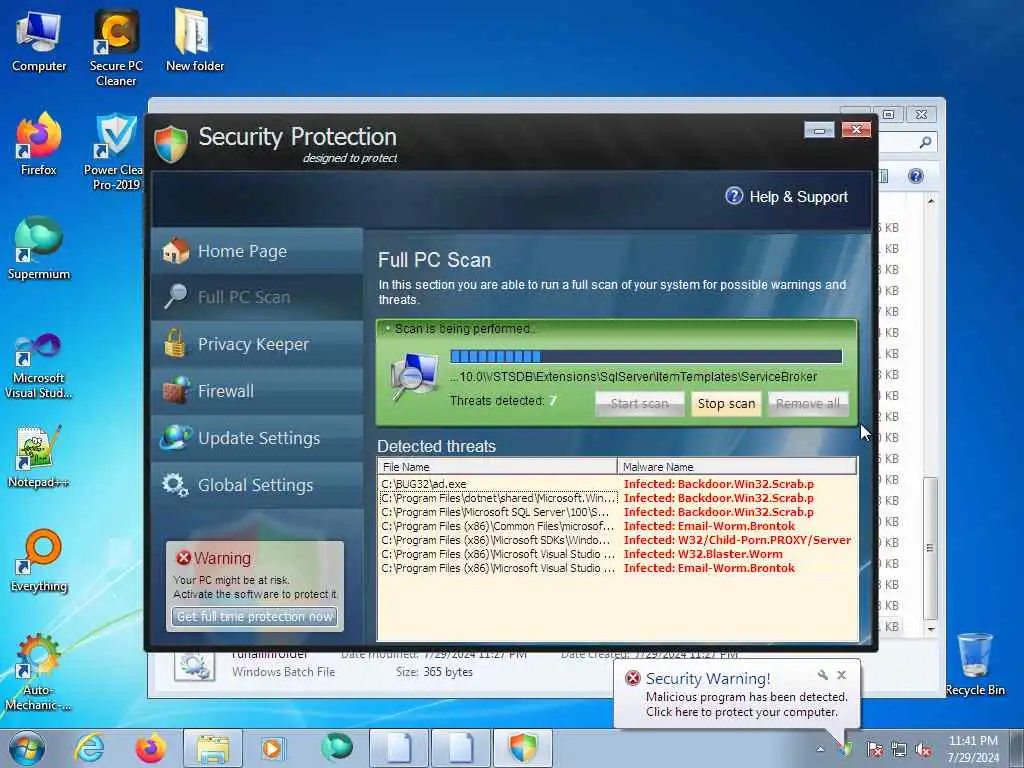Select the Common Files\microsof threat row

point(616,526)
